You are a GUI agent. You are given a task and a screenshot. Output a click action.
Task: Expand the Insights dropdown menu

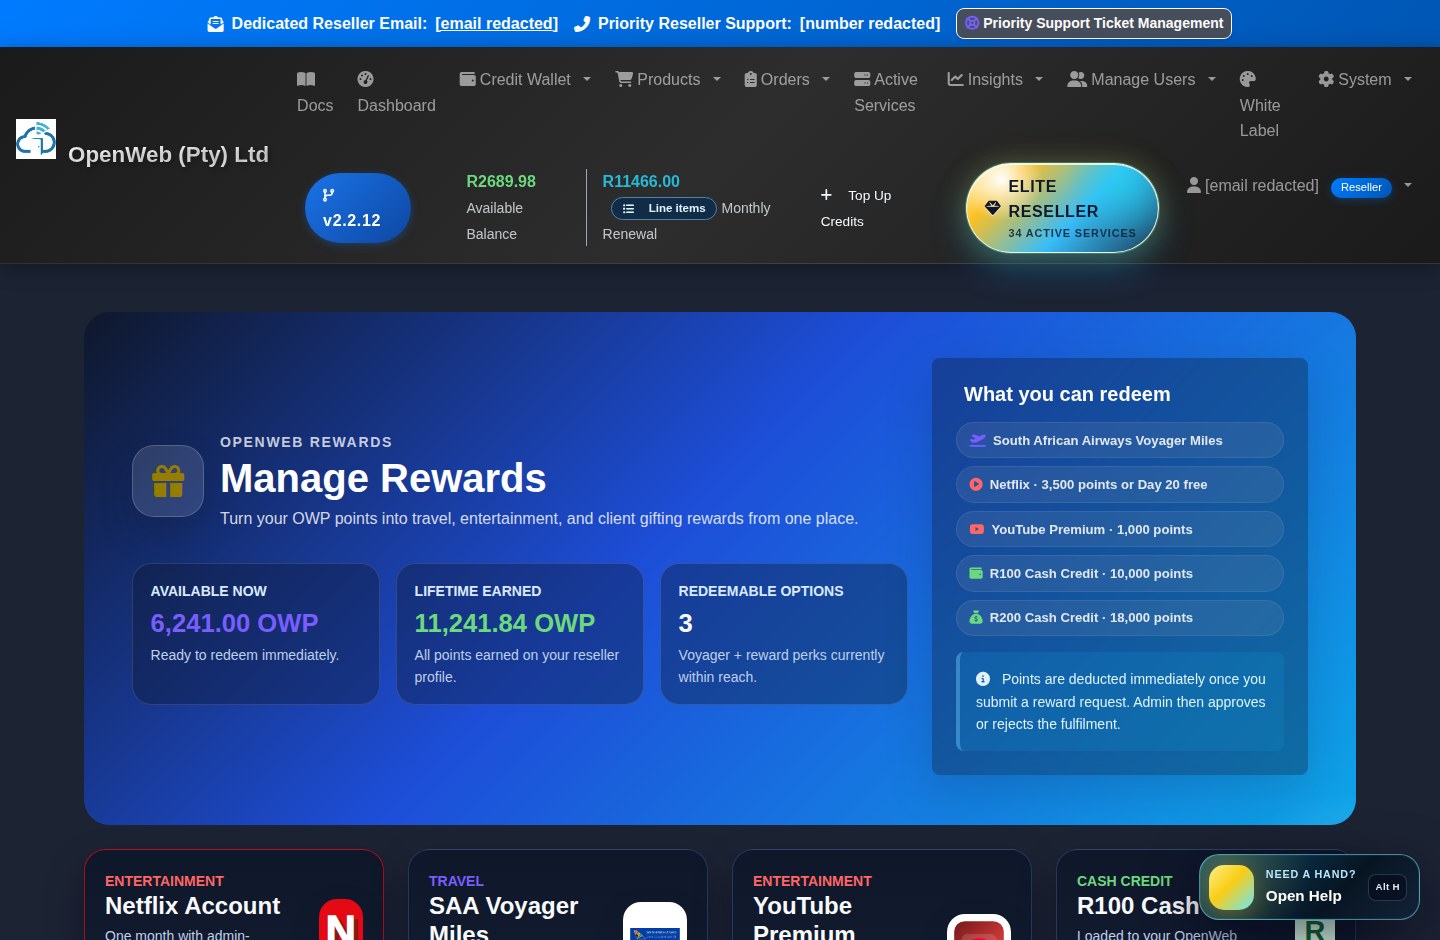coord(1039,79)
